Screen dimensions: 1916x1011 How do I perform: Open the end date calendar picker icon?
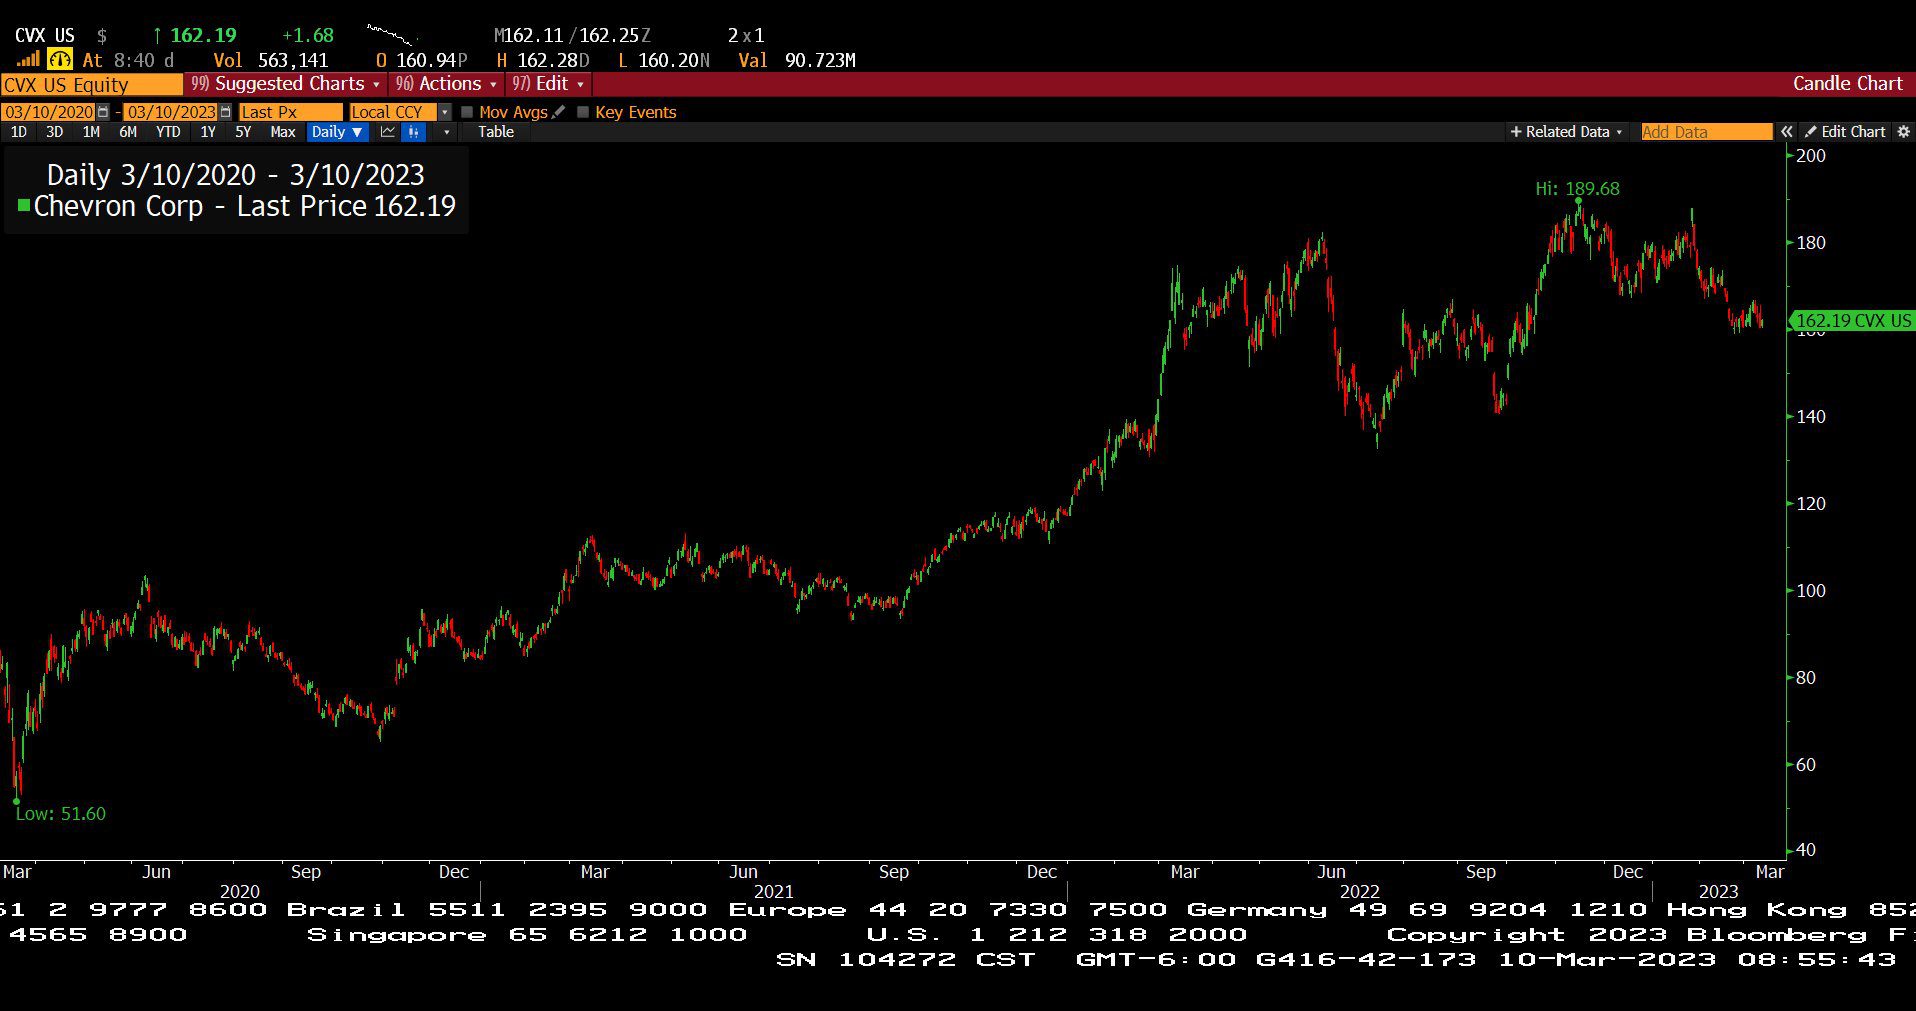coord(225,112)
